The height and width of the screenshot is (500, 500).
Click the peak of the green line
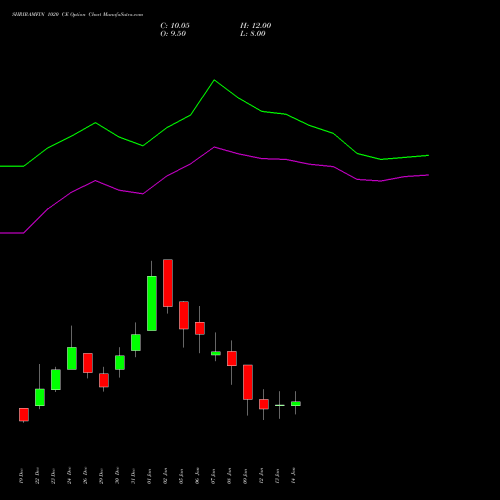214,80
